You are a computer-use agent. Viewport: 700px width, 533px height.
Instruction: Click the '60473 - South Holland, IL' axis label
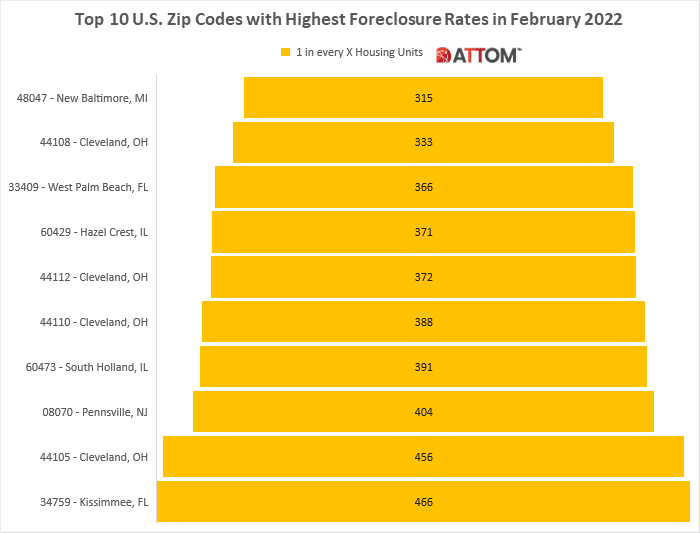point(82,367)
